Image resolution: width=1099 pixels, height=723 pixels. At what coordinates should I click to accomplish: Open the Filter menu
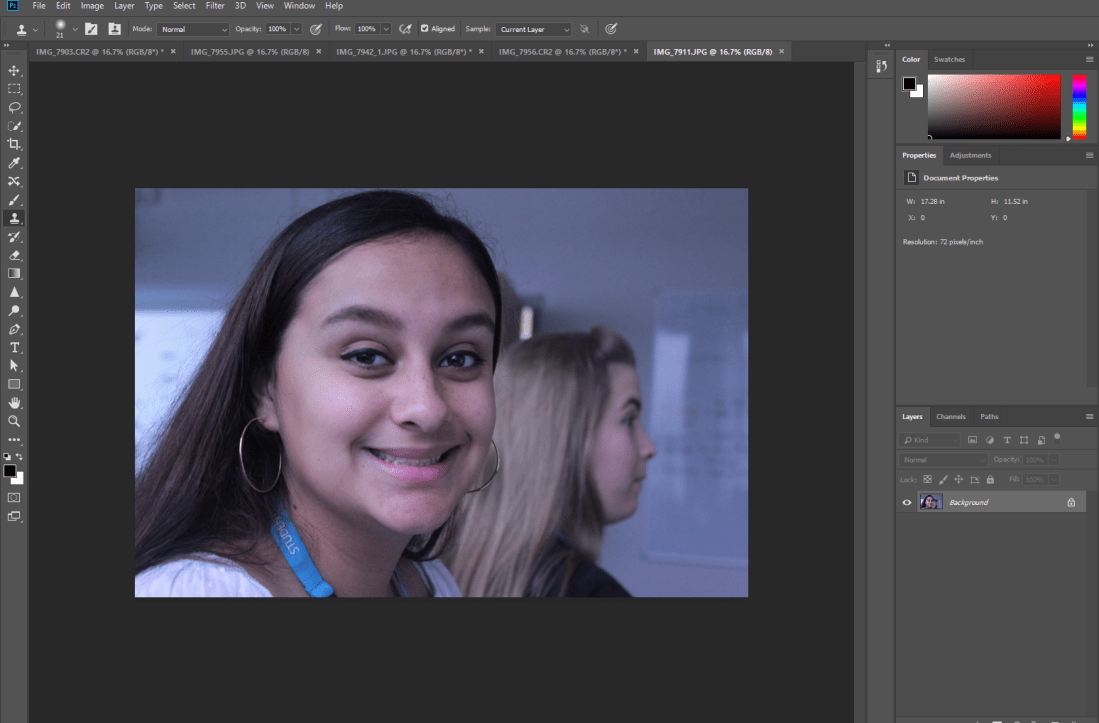point(215,6)
